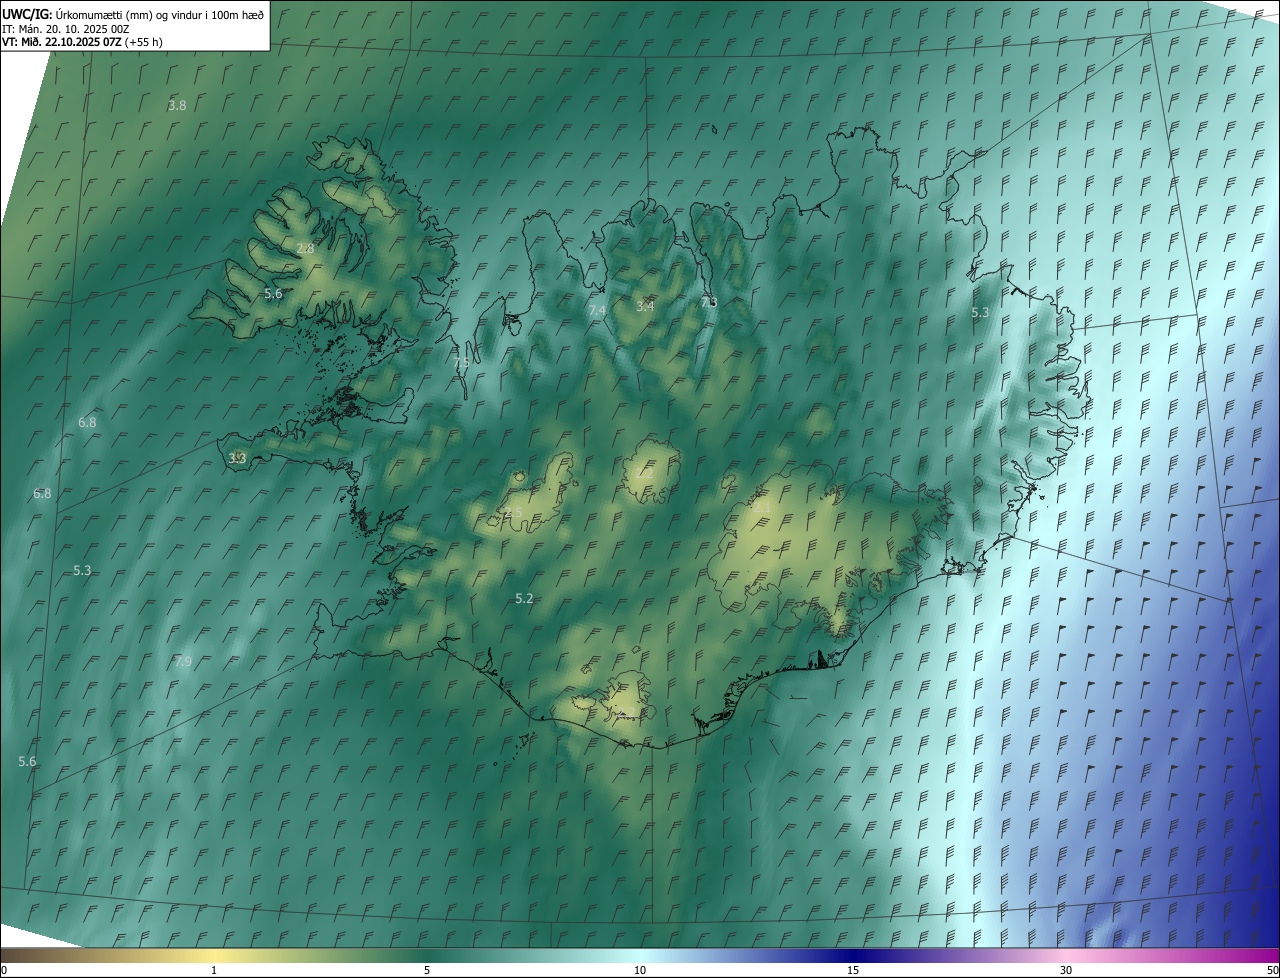
Task: Click the color scale label 1
Action: [214, 971]
